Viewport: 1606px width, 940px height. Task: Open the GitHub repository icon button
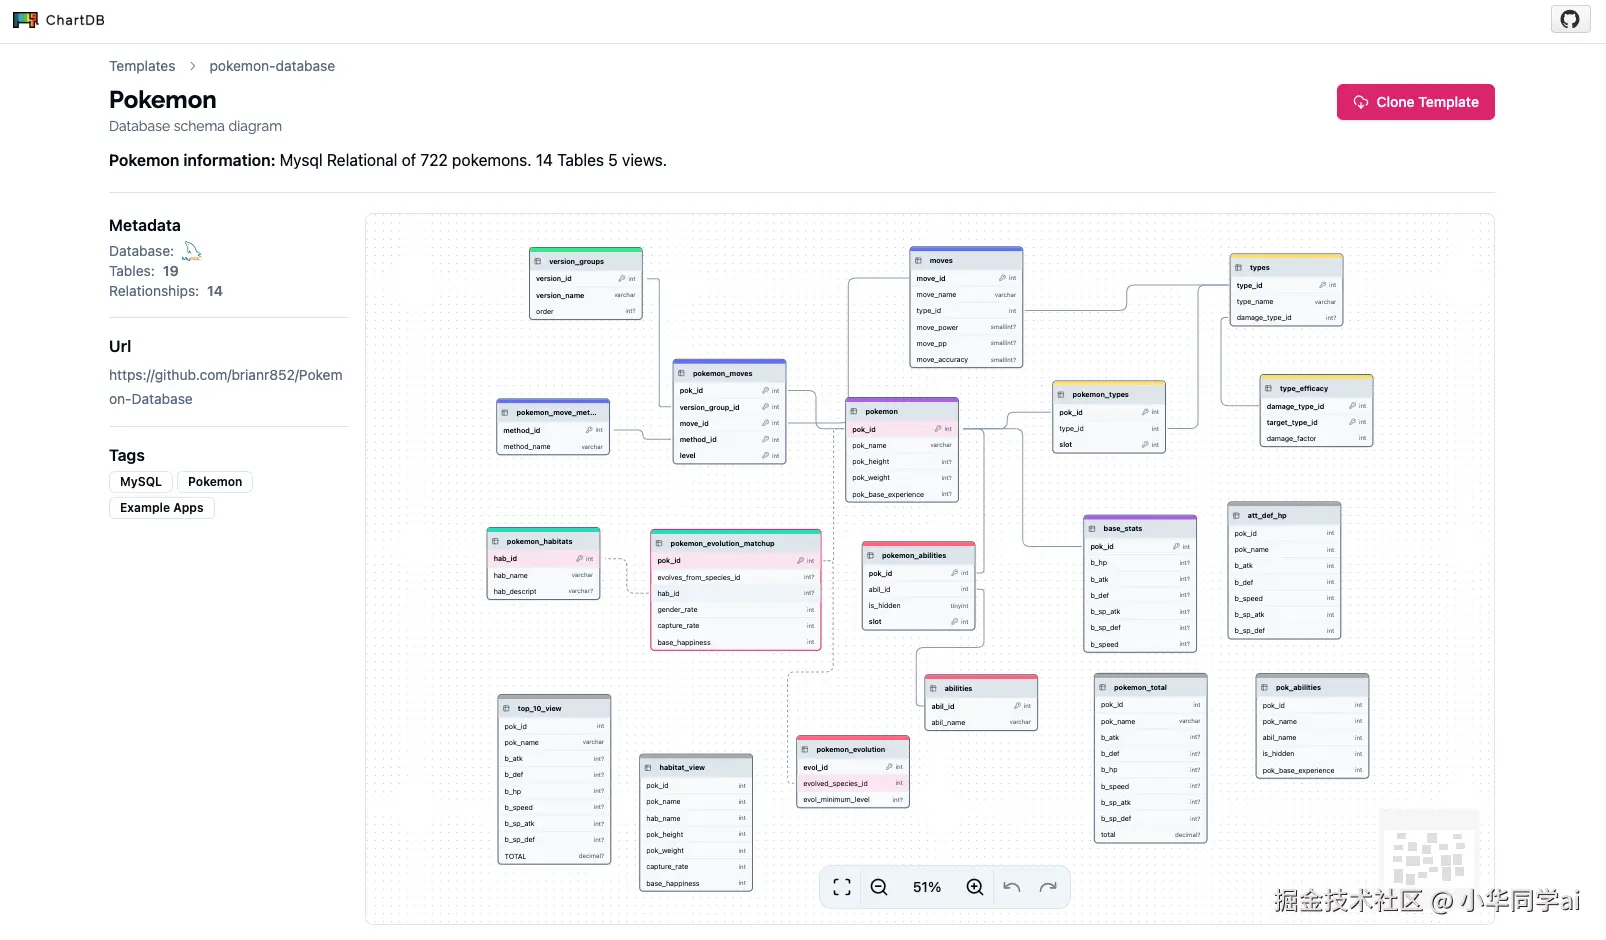[x=1570, y=19]
